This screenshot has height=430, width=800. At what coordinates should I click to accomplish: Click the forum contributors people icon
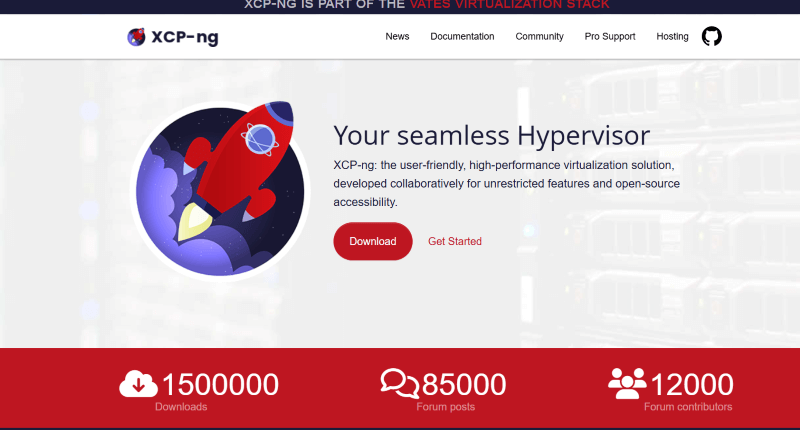point(627,383)
